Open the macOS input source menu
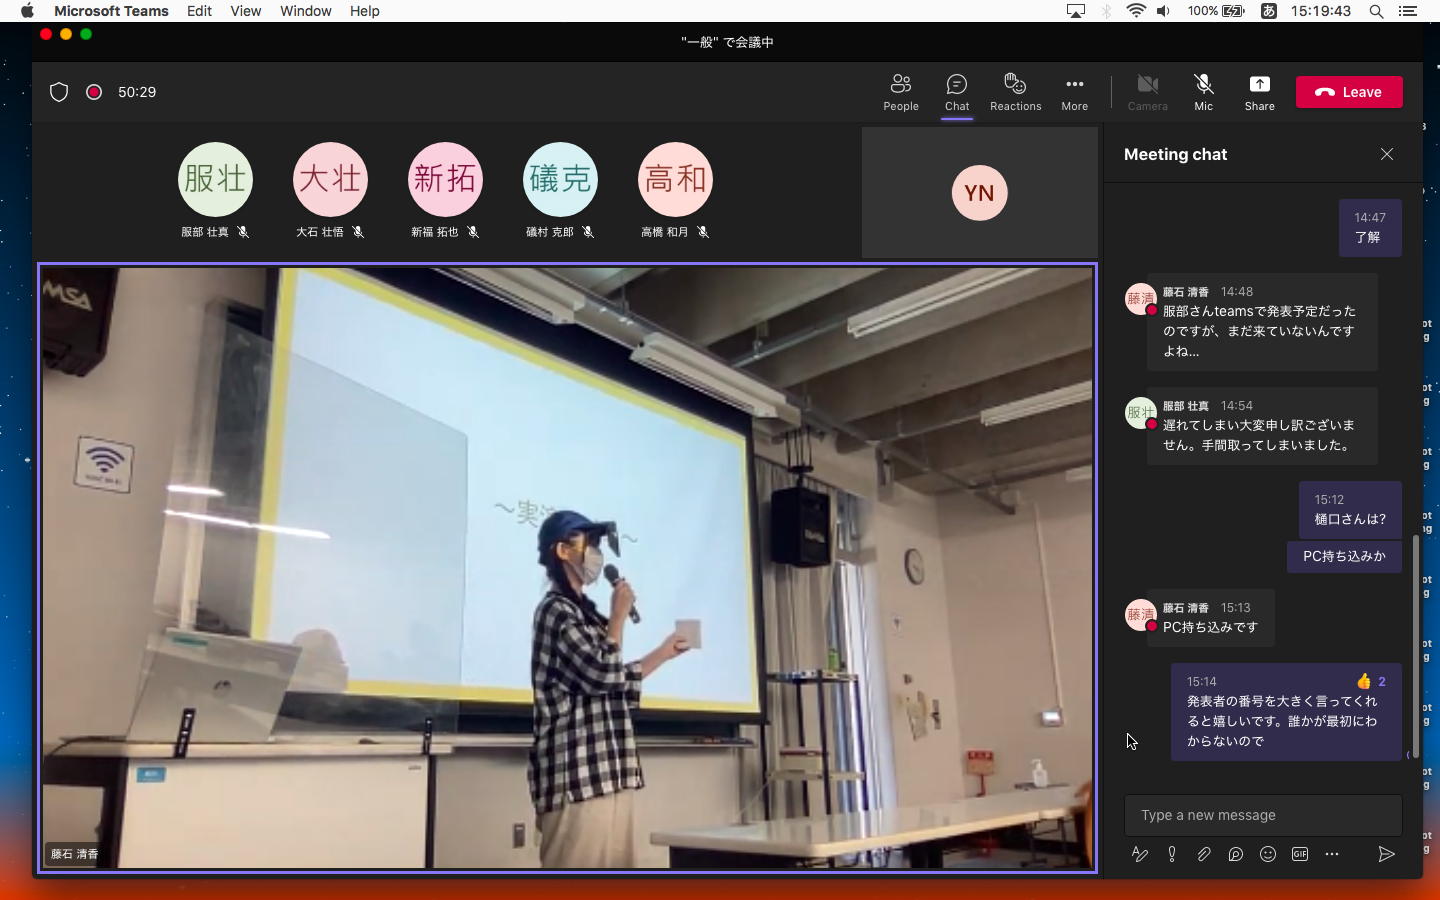Screen dimensions: 1440x900 (1268, 11)
